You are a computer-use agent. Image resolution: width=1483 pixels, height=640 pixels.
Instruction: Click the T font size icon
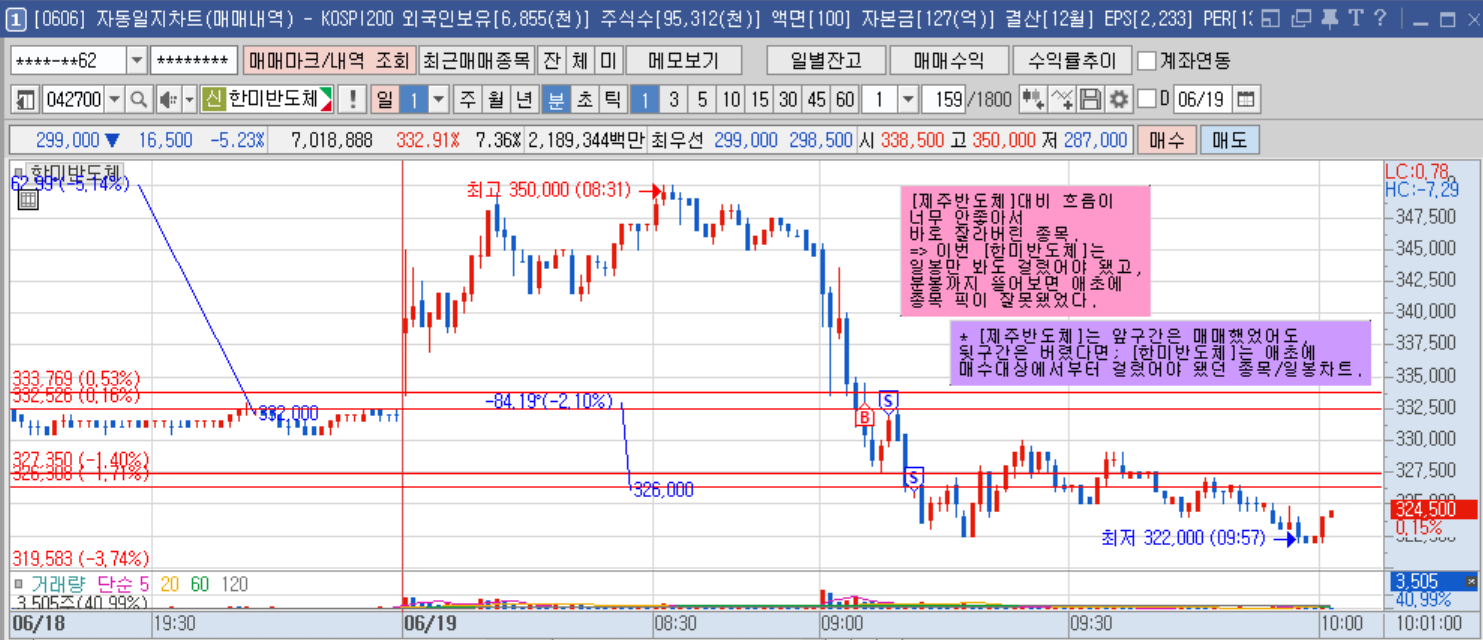(1355, 18)
